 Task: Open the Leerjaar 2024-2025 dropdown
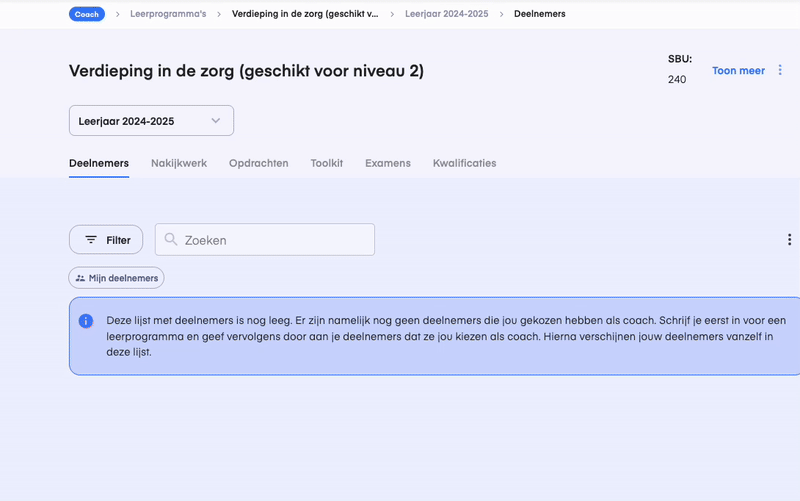click(152, 121)
